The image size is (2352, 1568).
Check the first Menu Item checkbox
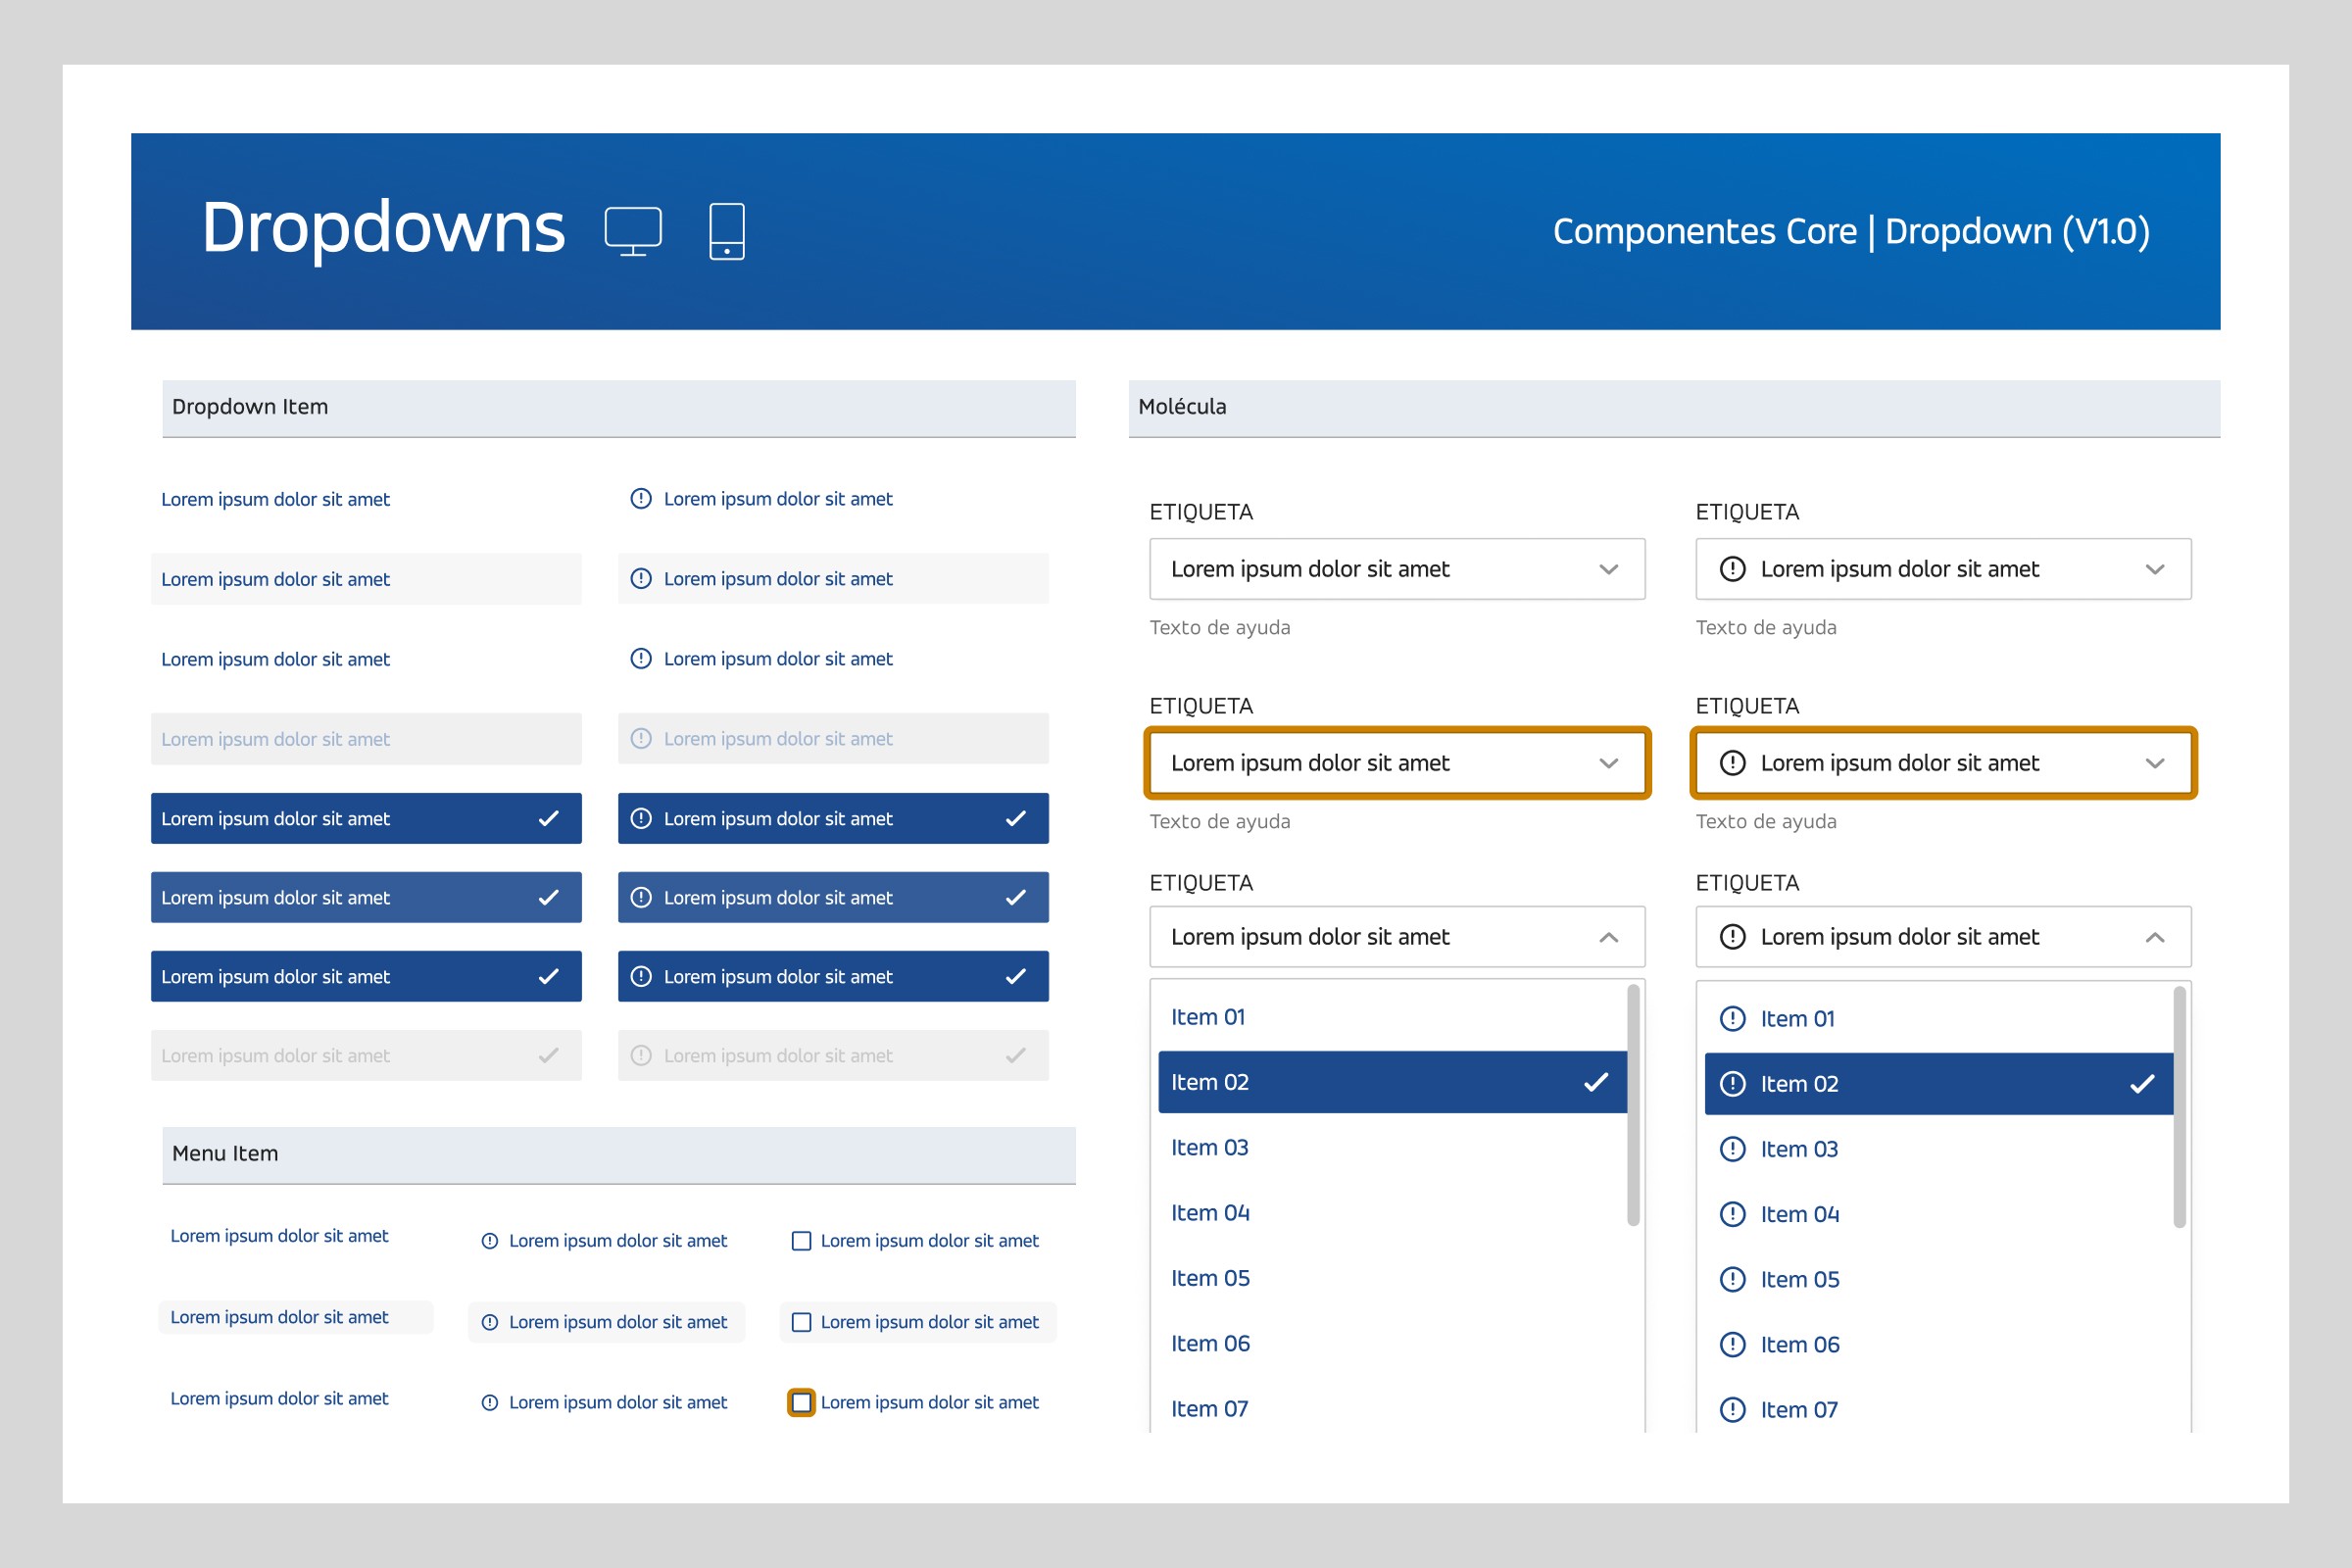801,1241
